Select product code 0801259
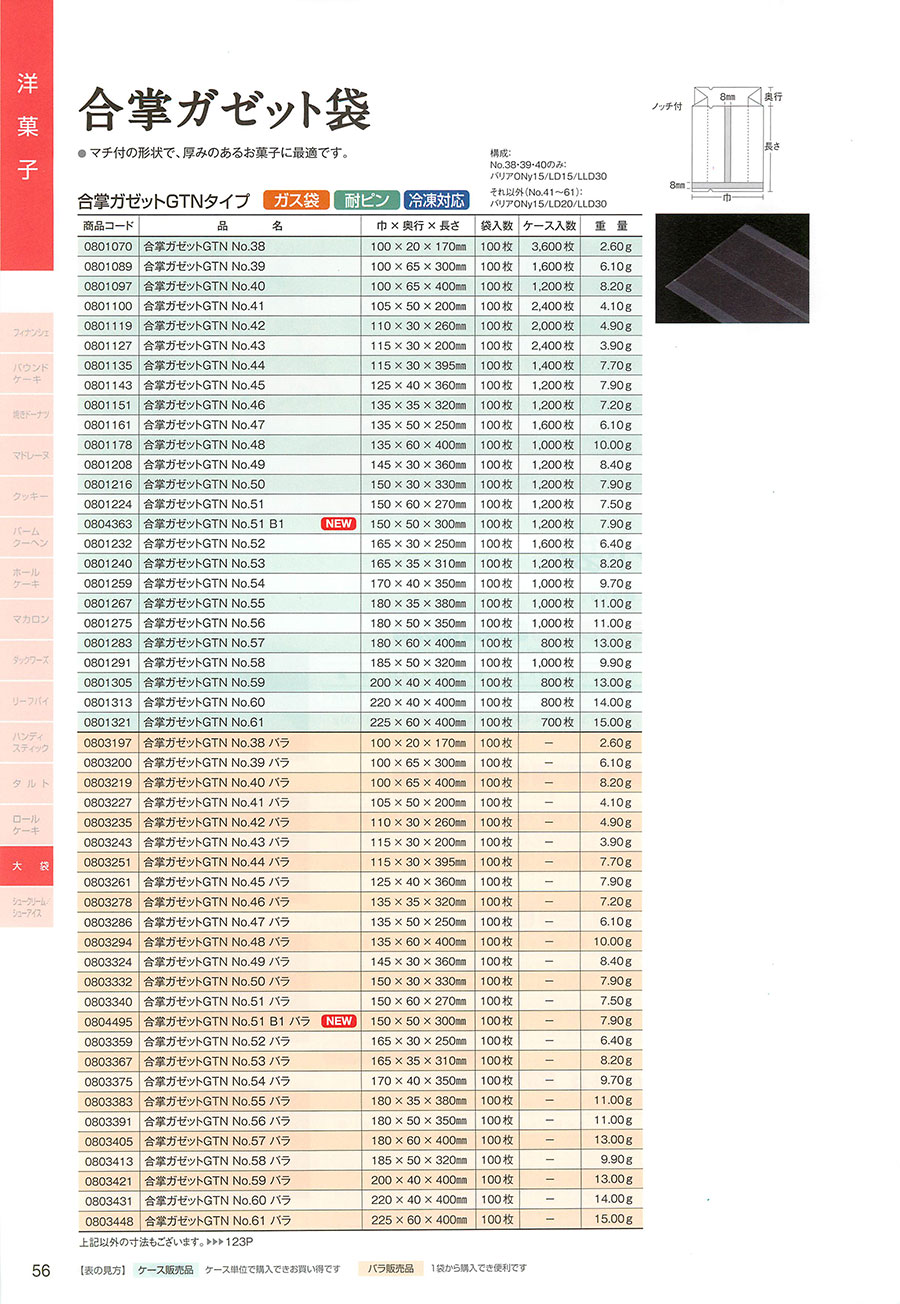 pos(107,584)
